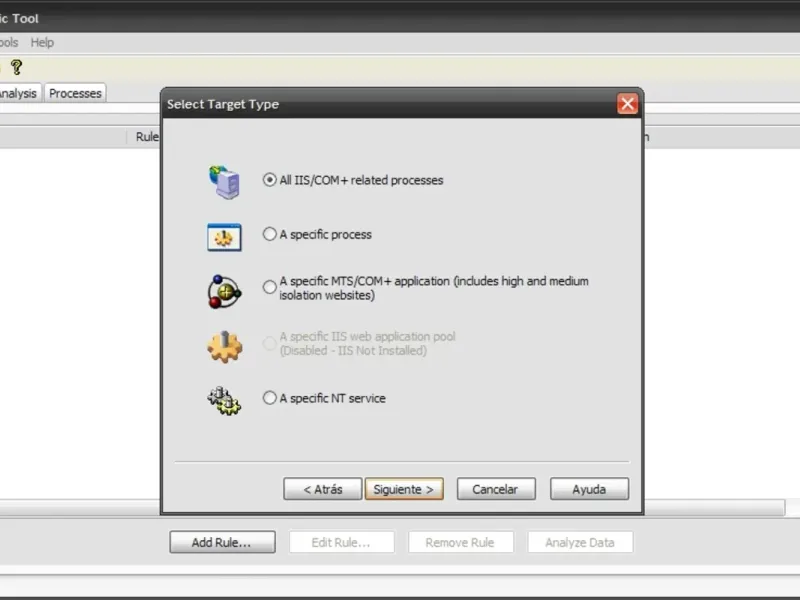800x600 pixels.
Task: Click disabled IIS web application pool radio
Action: point(269,343)
